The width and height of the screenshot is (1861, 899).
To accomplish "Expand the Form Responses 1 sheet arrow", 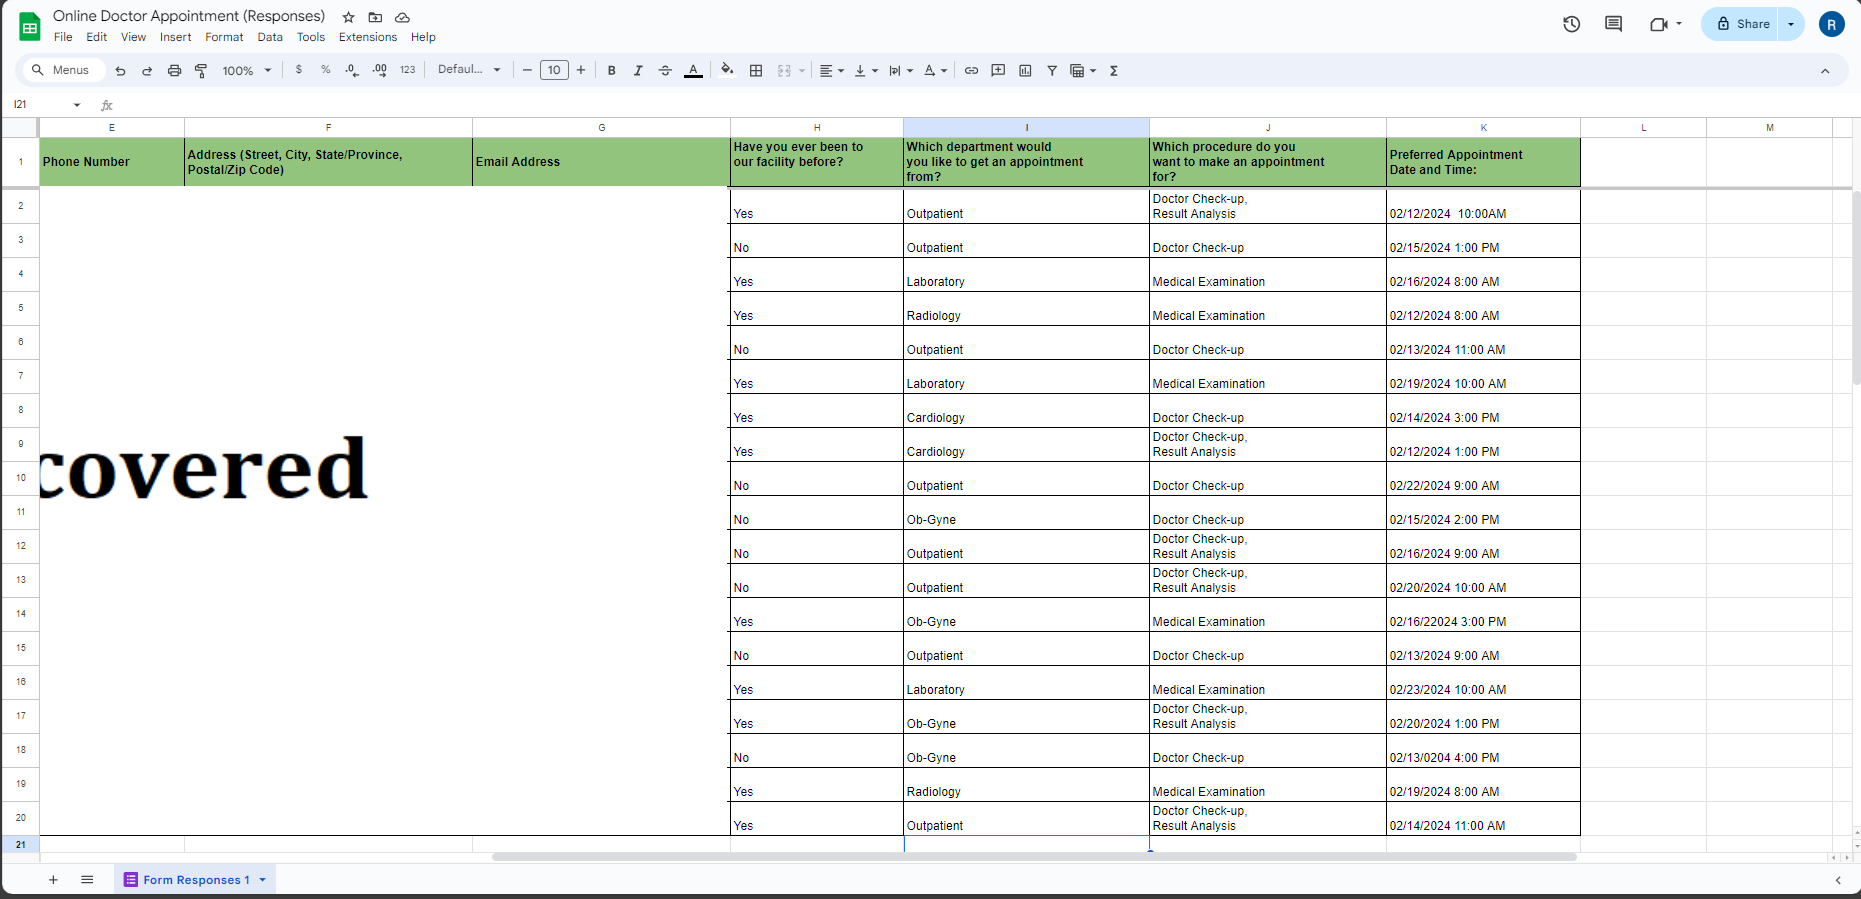I will (x=263, y=880).
